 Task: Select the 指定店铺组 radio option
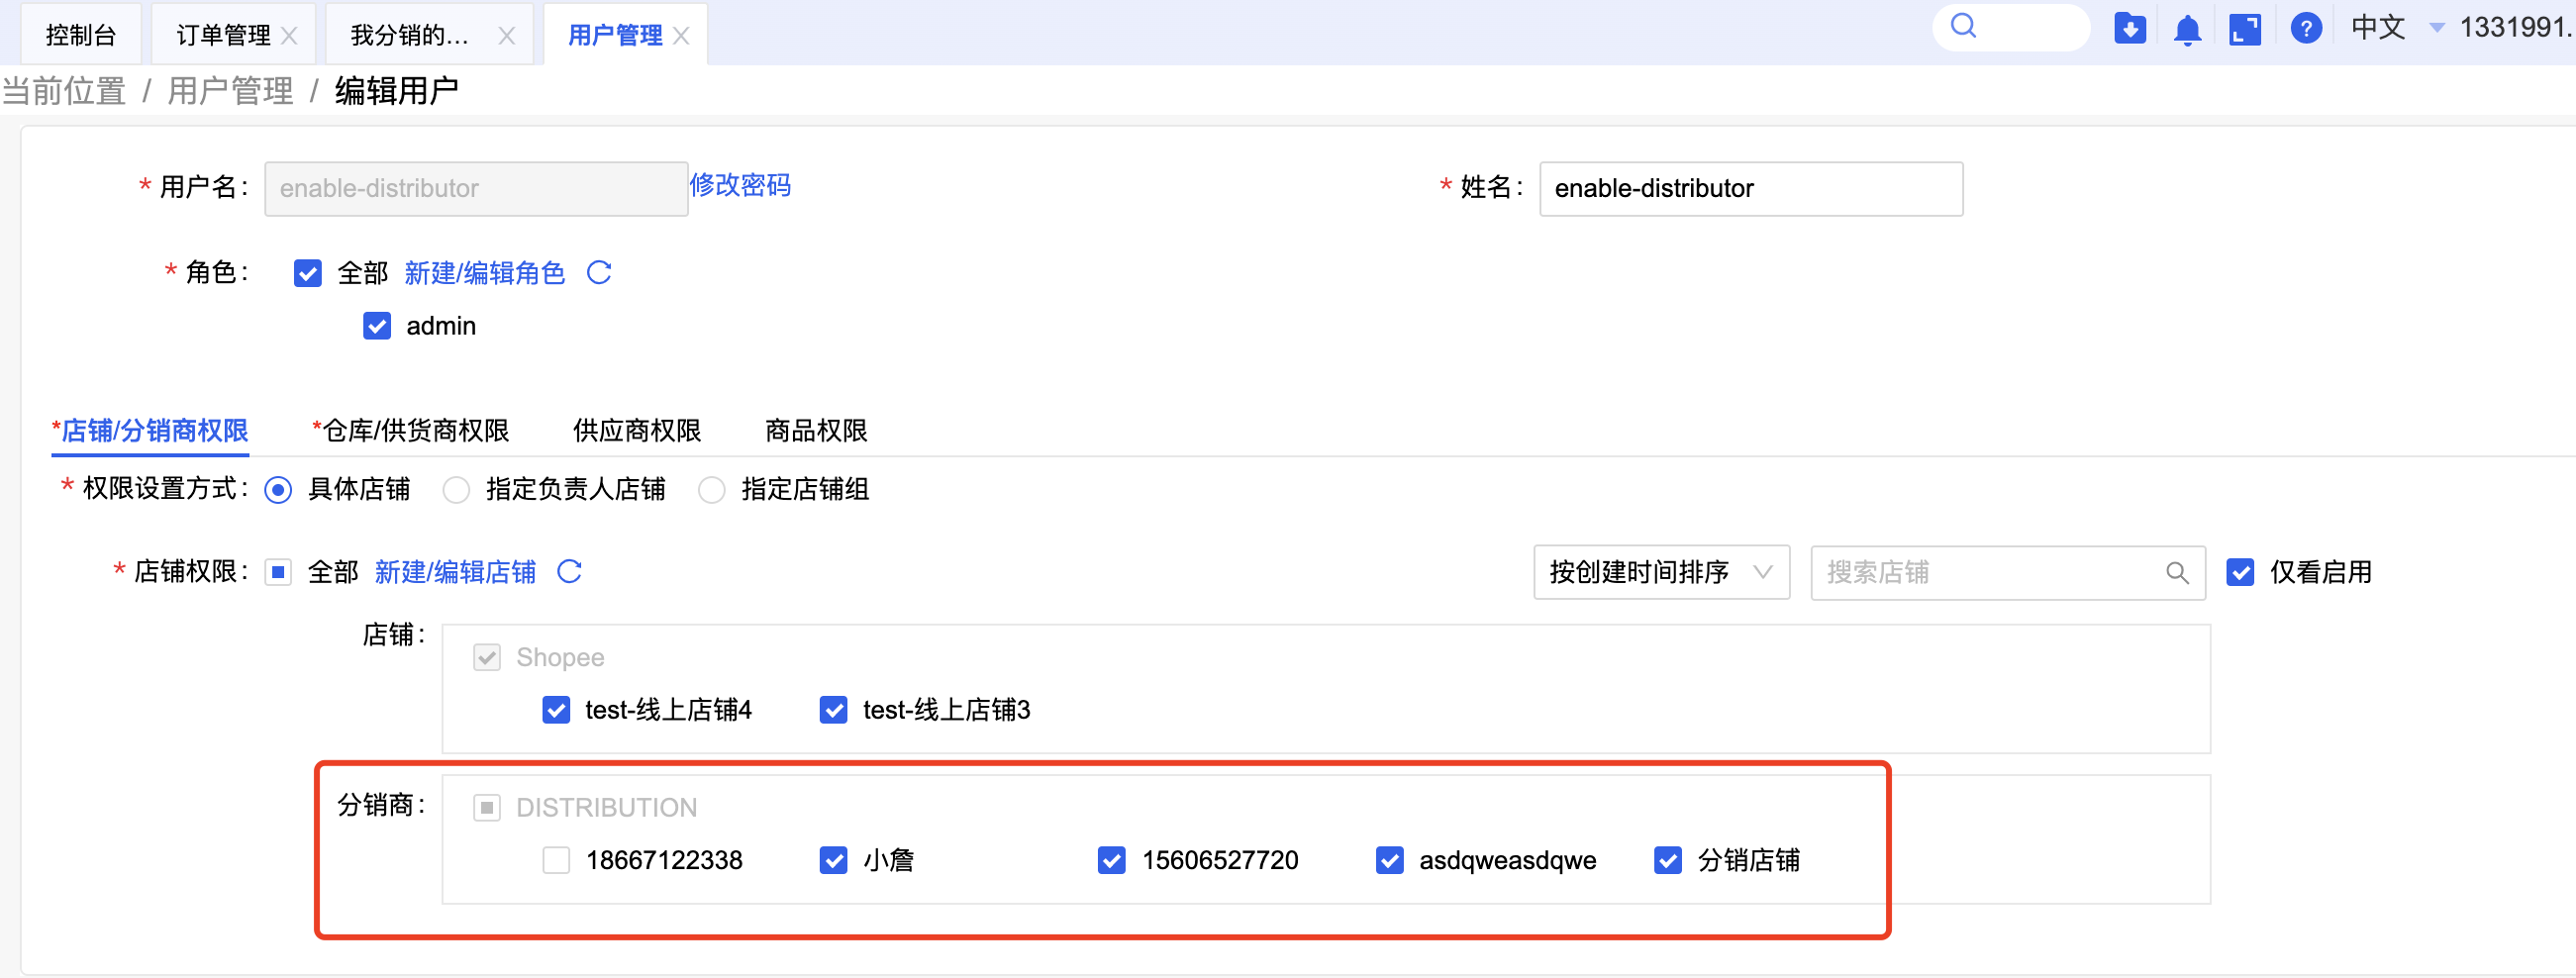pyautogui.click(x=711, y=490)
